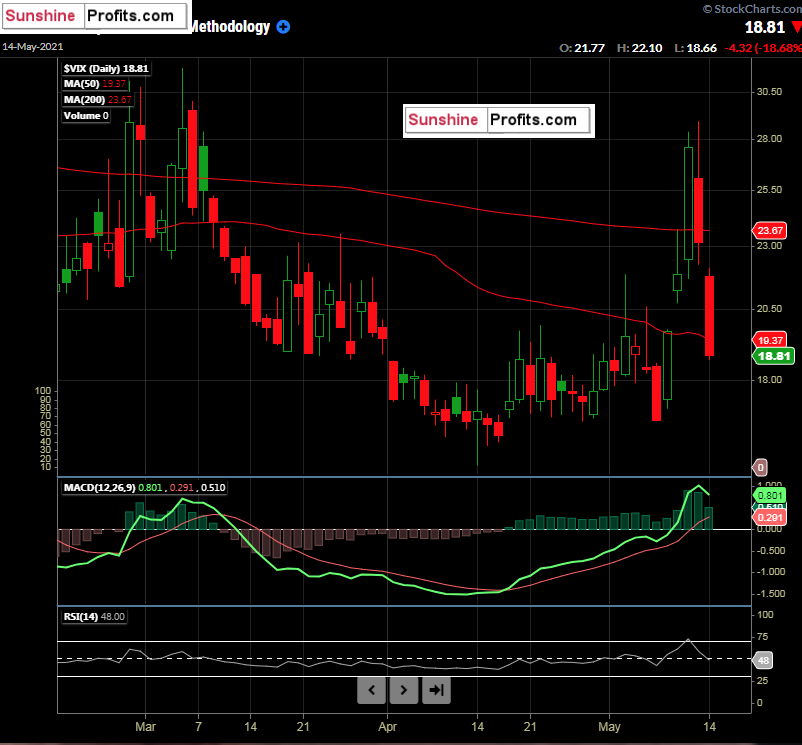Click the 20.50 price axis label
This screenshot has width=802, height=745.
point(769,309)
